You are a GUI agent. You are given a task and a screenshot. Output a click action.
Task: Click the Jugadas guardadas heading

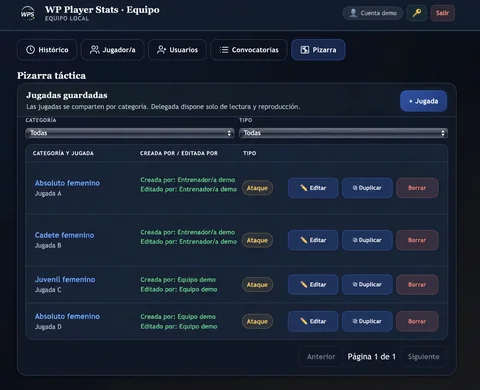[67, 95]
